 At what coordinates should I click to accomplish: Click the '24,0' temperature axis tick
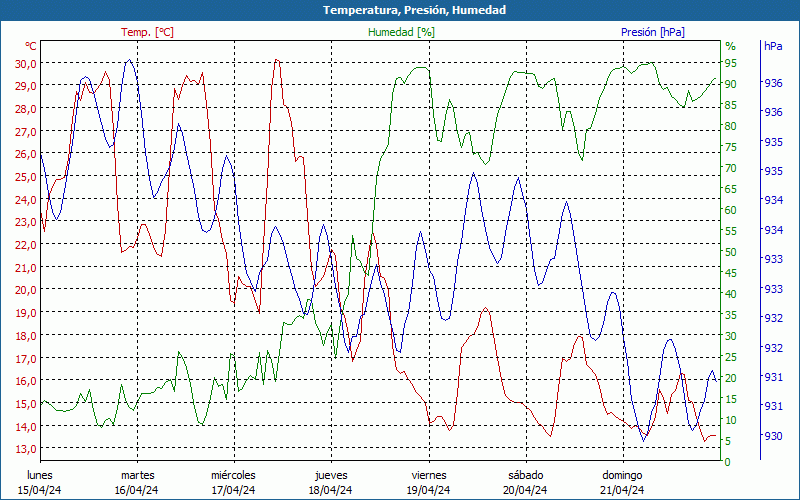point(26,199)
